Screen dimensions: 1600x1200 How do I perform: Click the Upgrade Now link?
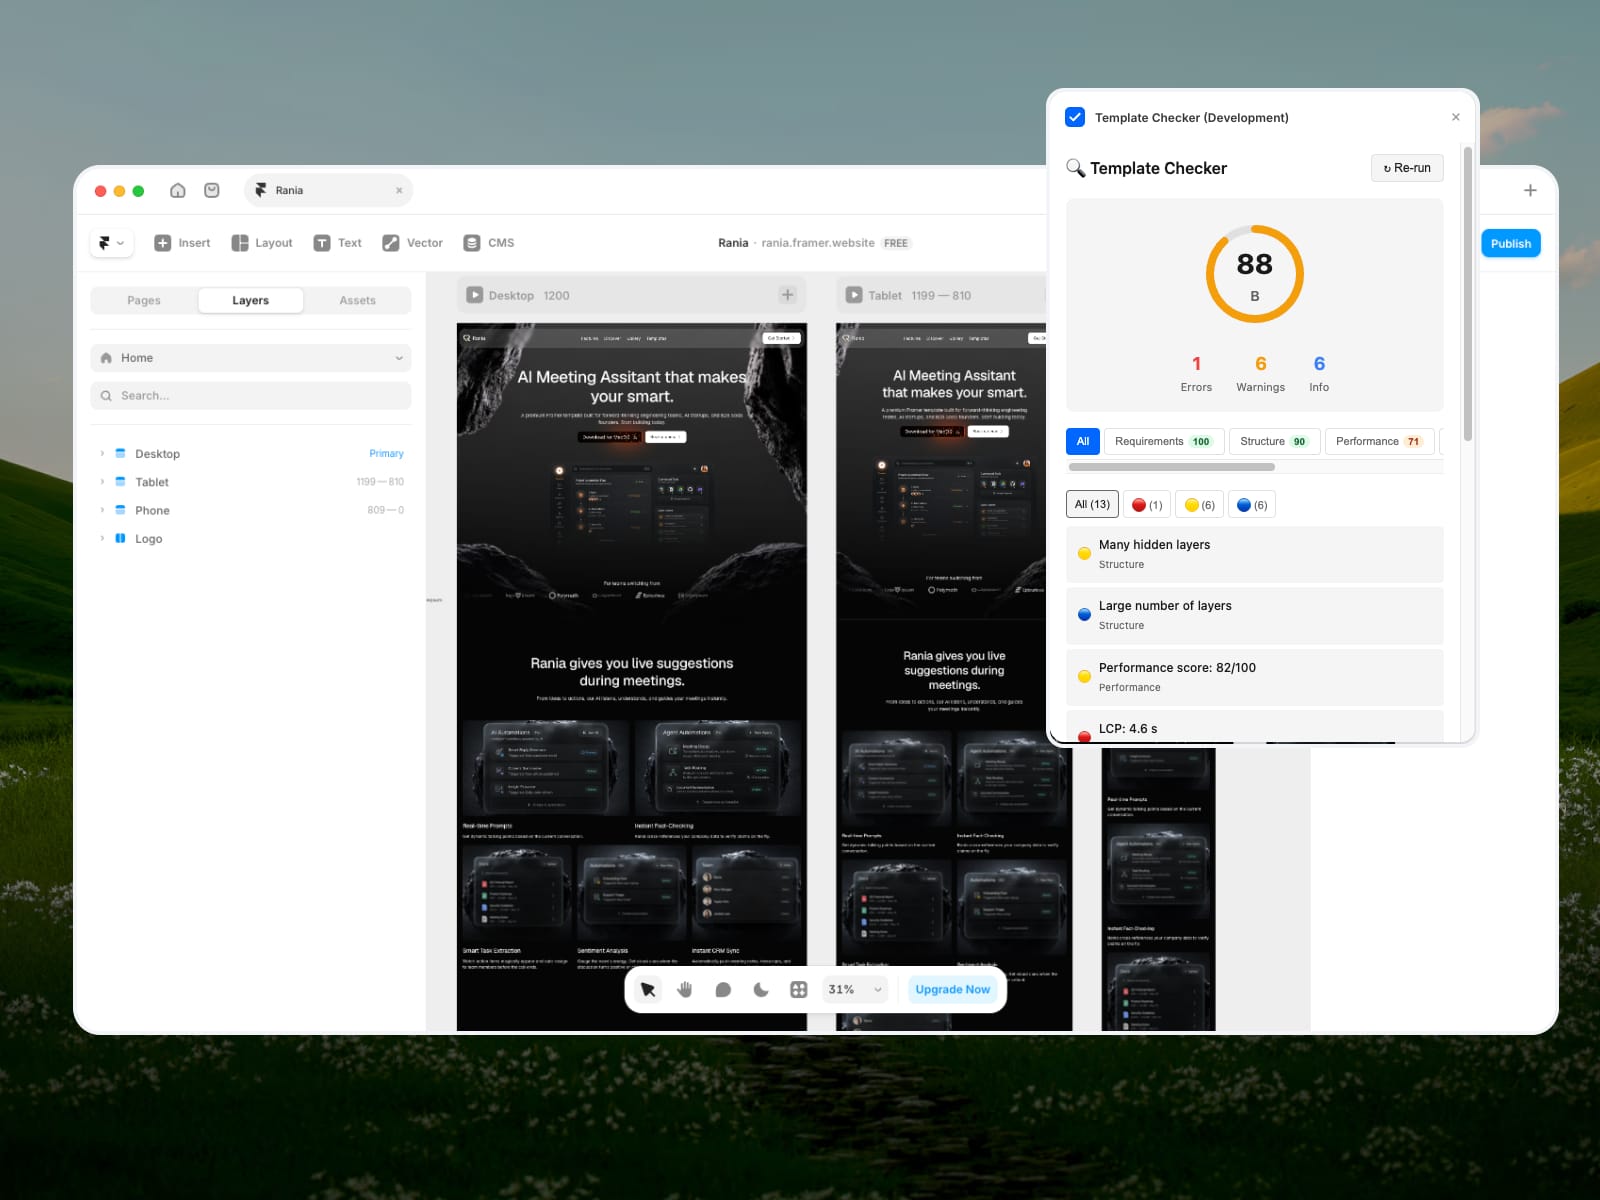[953, 990]
